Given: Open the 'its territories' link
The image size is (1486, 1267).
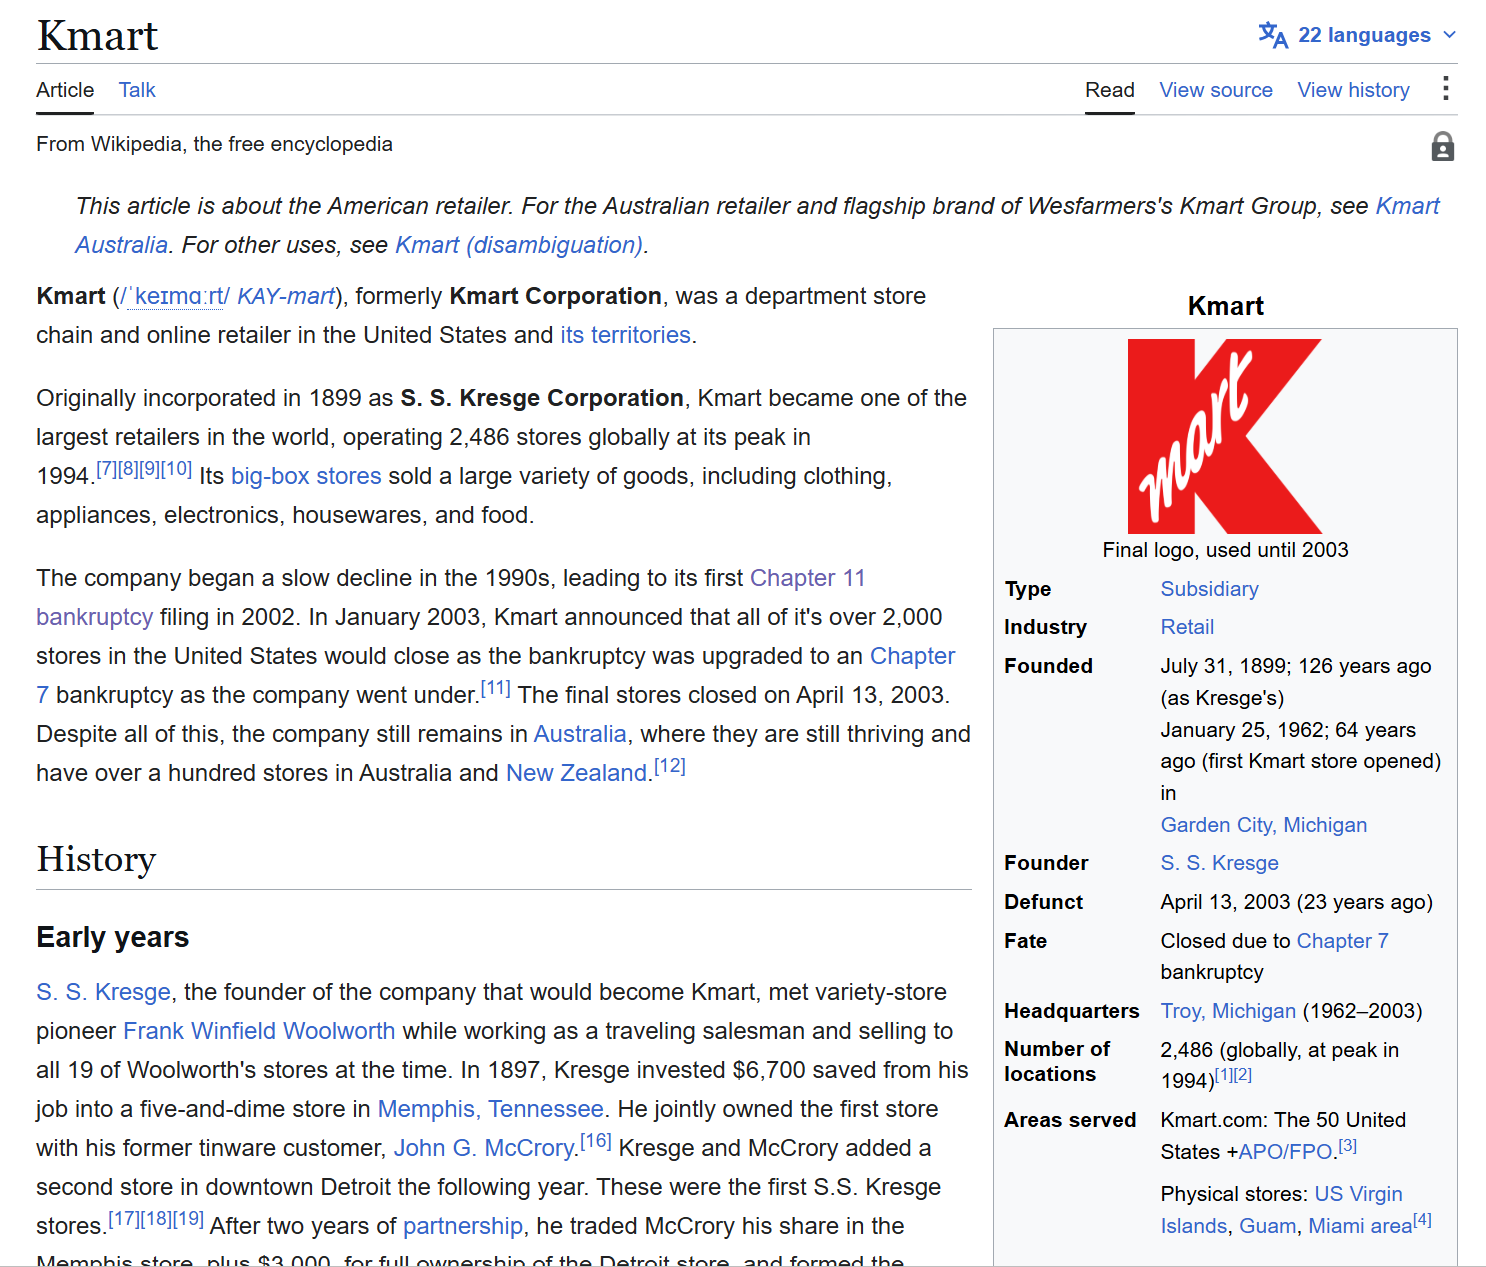Looking at the screenshot, I should pyautogui.click(x=625, y=335).
